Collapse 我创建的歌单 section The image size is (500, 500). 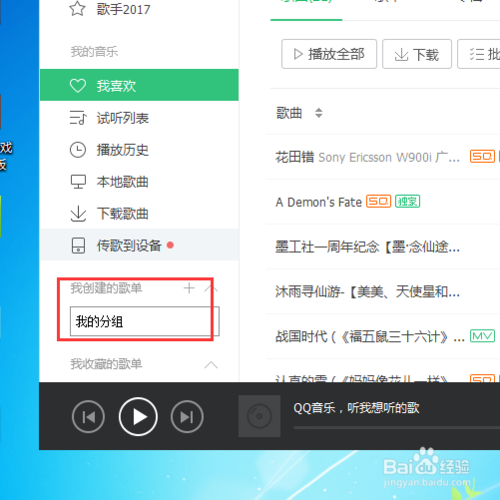pos(211,288)
